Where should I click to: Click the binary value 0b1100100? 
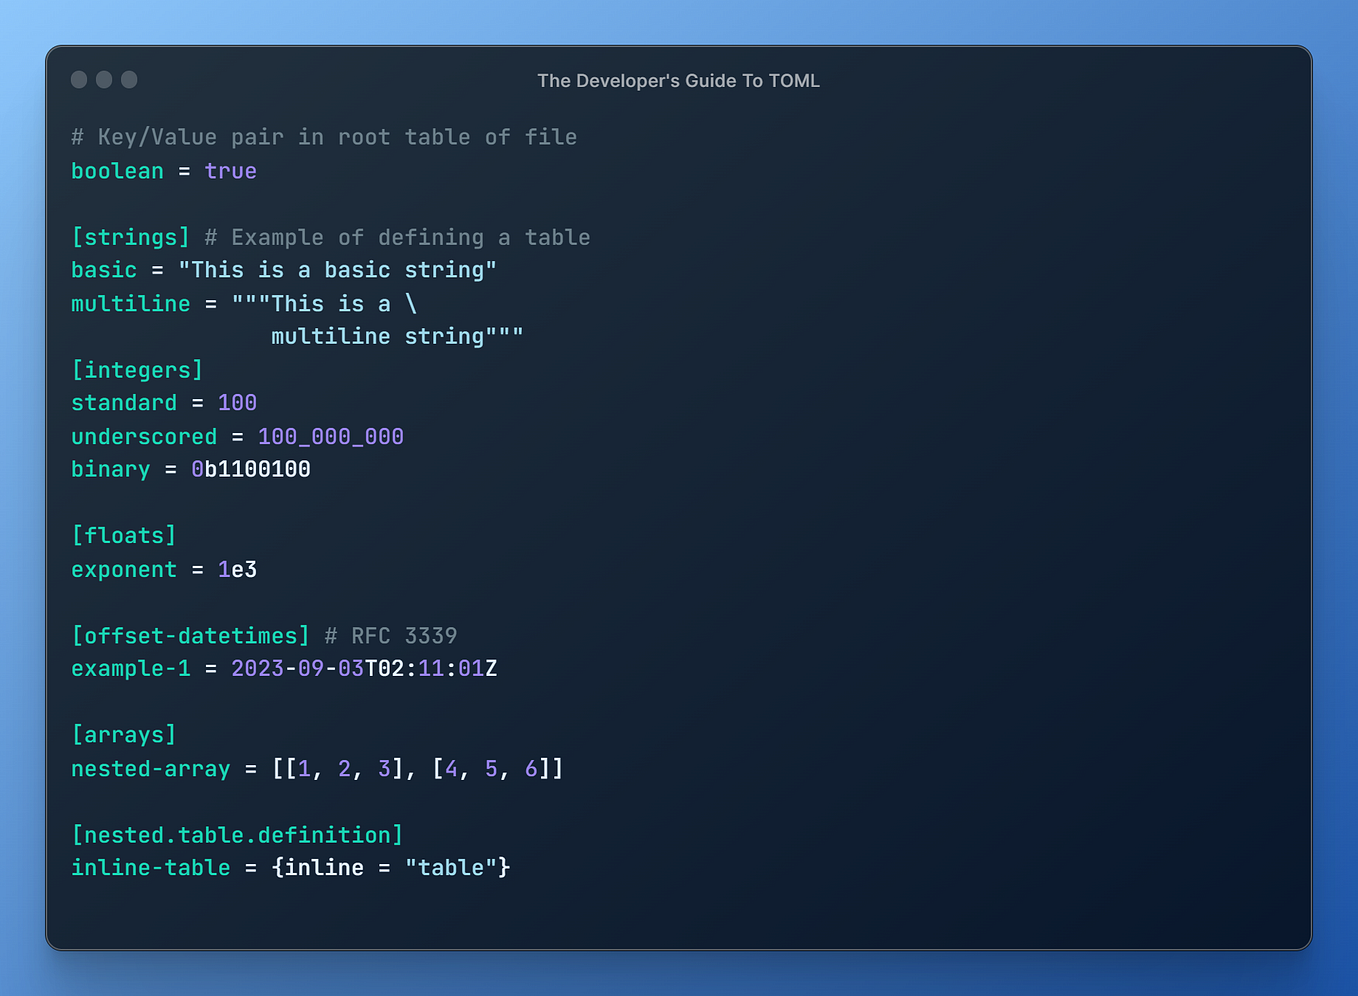click(251, 468)
